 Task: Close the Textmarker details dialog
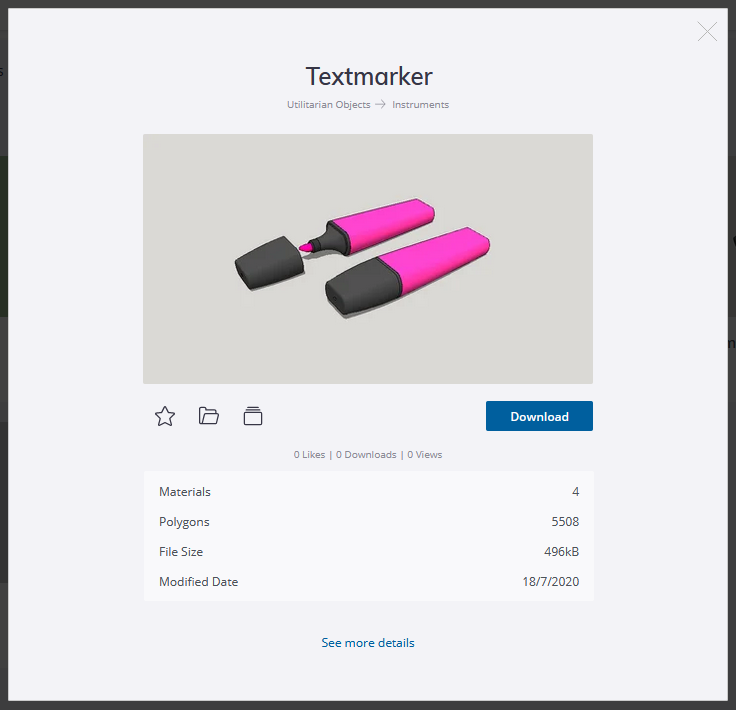tap(707, 31)
